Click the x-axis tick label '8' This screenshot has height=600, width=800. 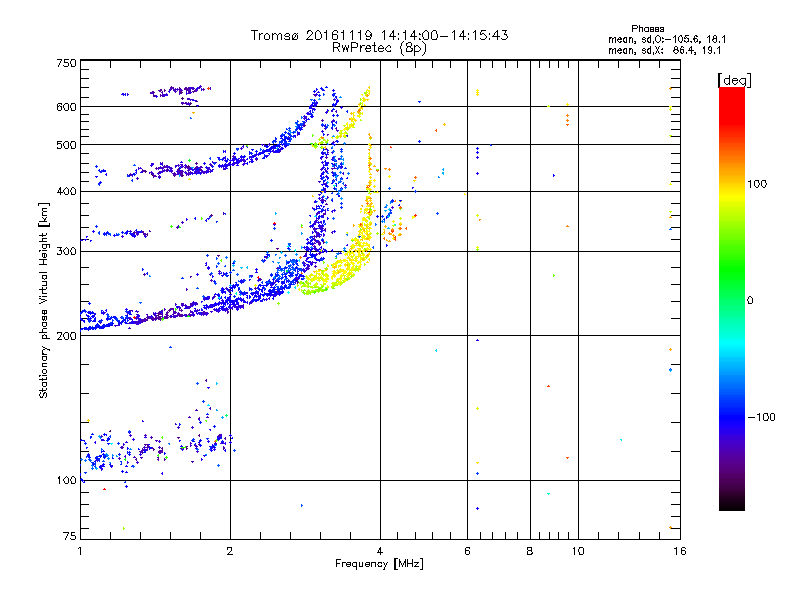[x=530, y=551]
